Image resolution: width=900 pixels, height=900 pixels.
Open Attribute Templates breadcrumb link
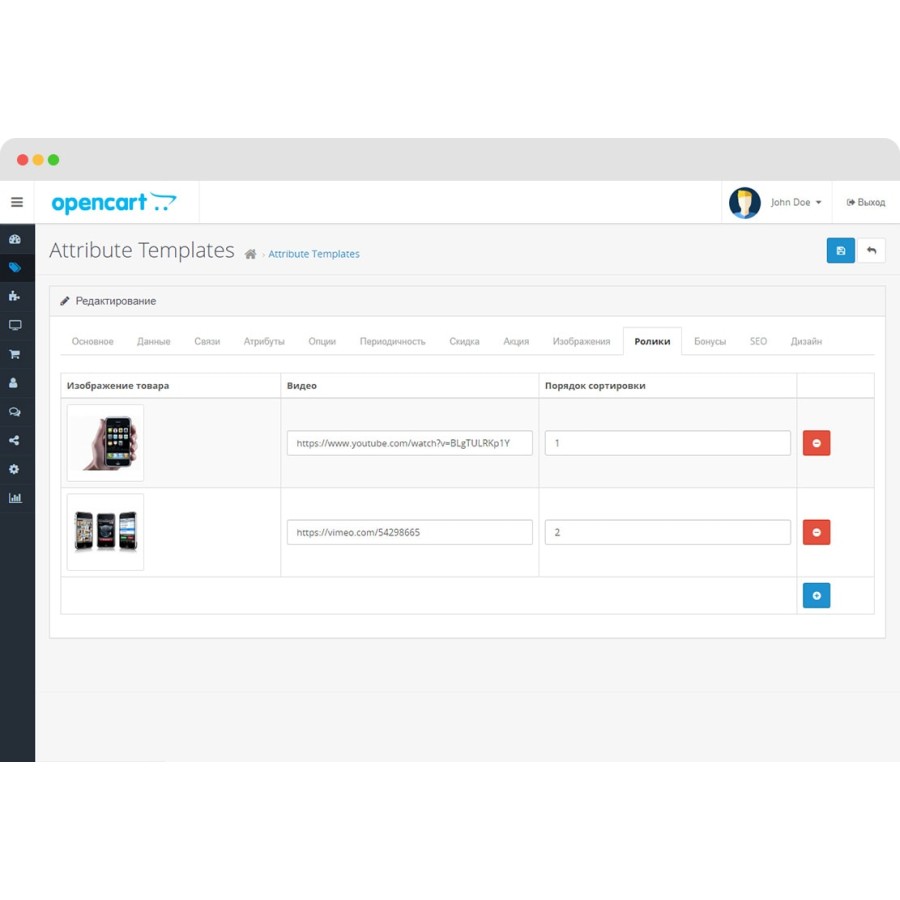tap(314, 254)
